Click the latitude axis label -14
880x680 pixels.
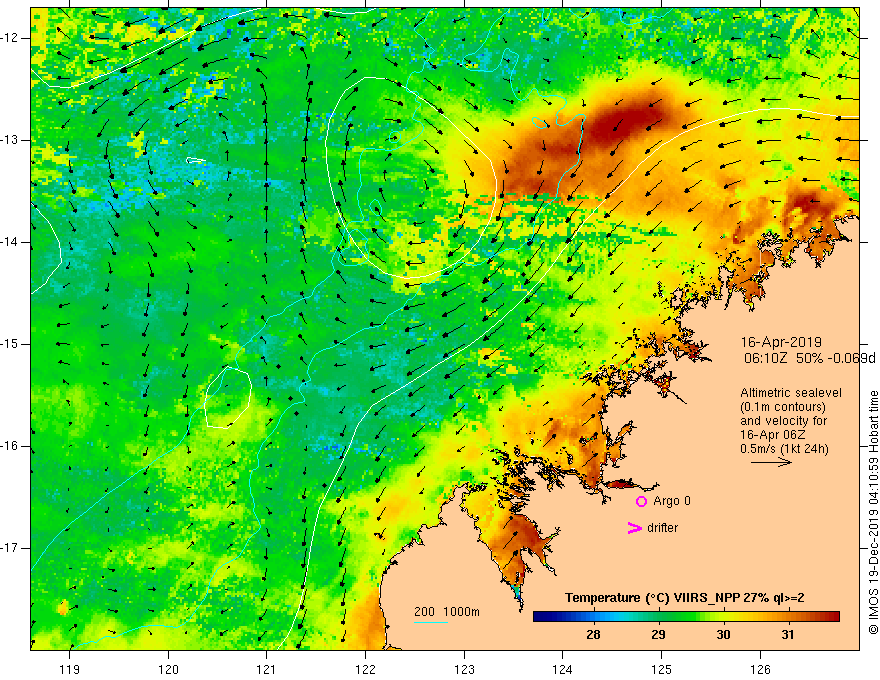[x=11, y=242]
